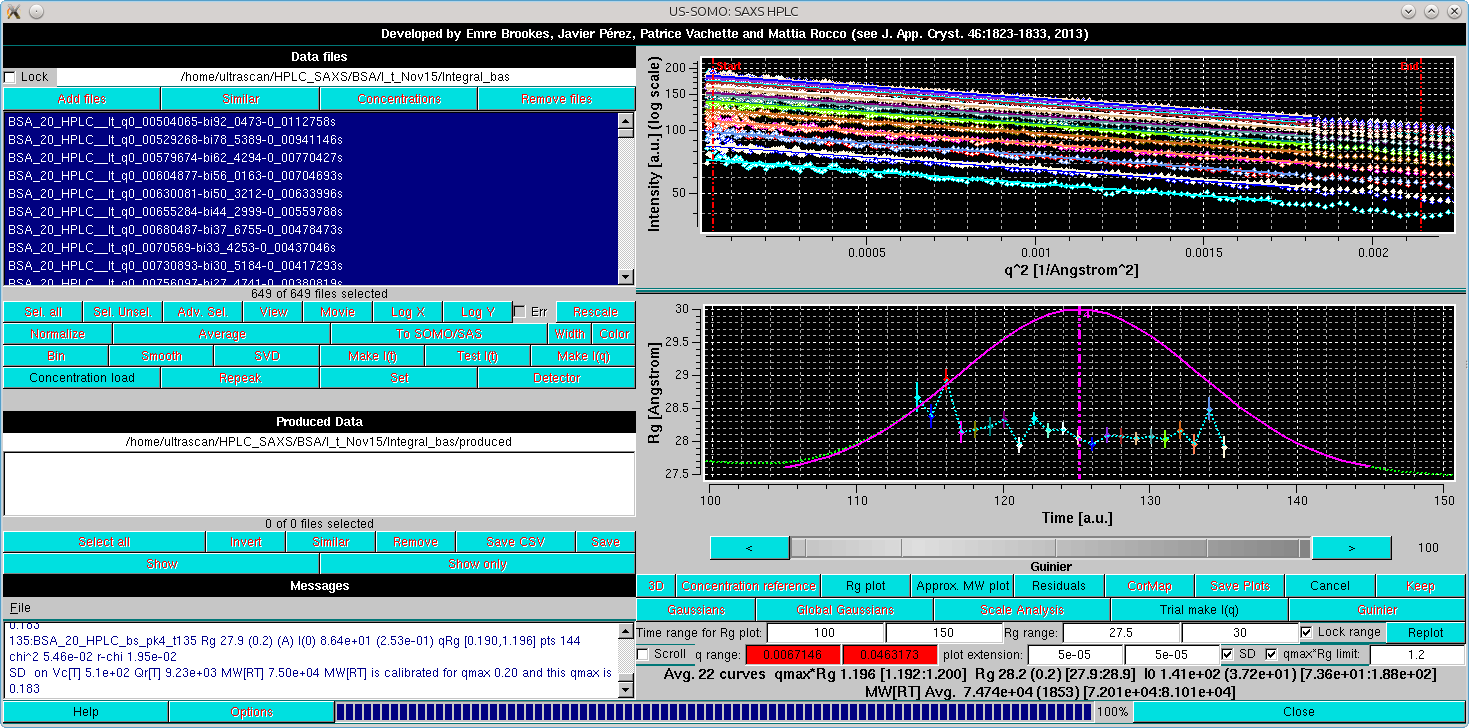The image size is (1469, 728).
Task: Click the Add files button
Action: pyautogui.click(x=82, y=99)
